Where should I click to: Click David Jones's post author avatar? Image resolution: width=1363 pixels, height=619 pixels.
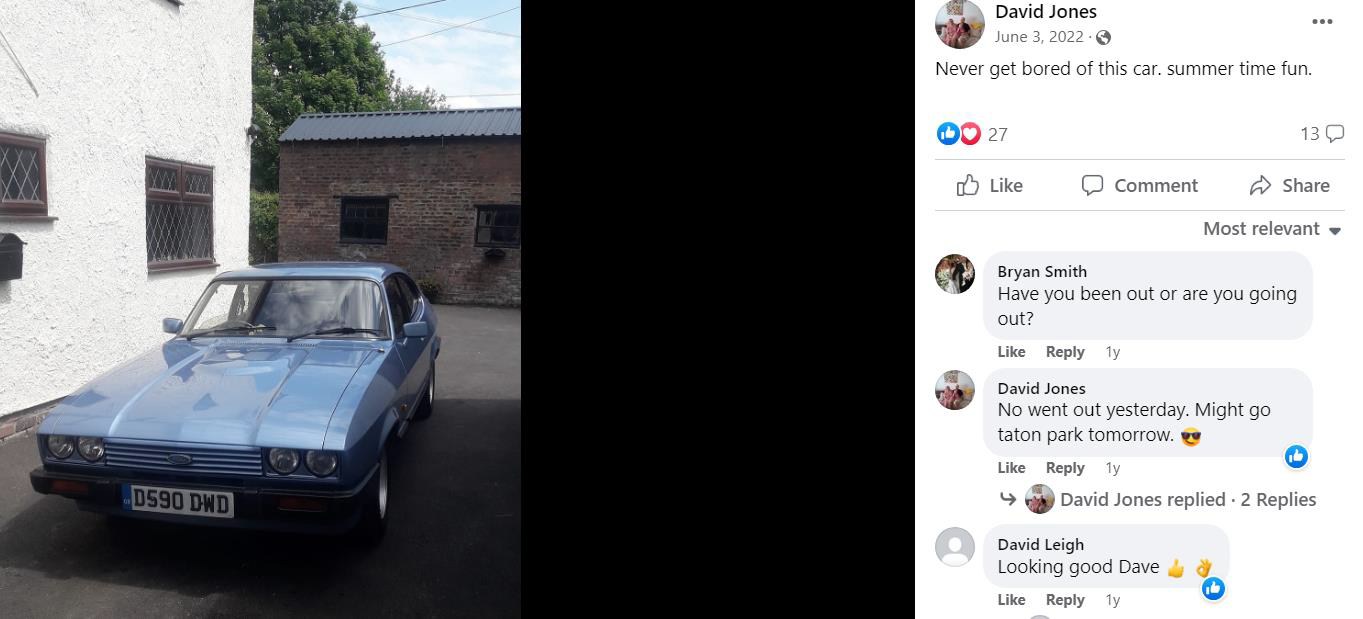coord(959,24)
